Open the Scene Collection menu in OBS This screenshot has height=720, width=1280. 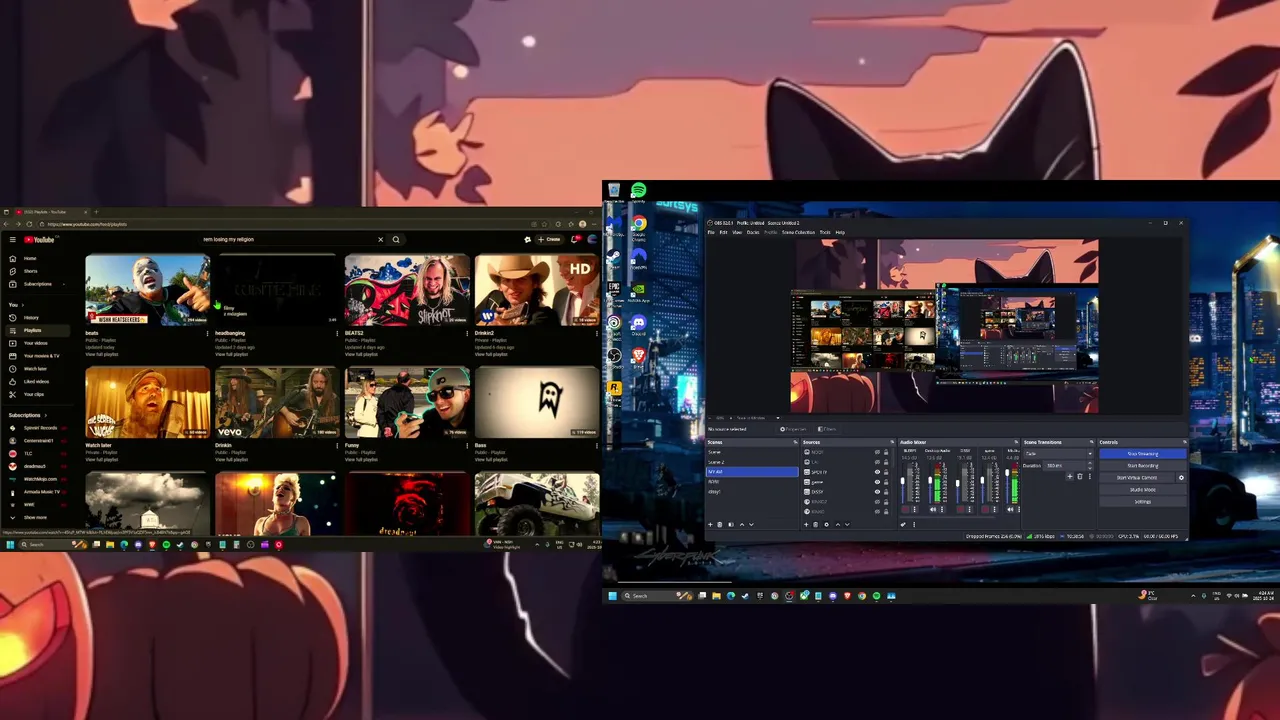pyautogui.click(x=798, y=232)
